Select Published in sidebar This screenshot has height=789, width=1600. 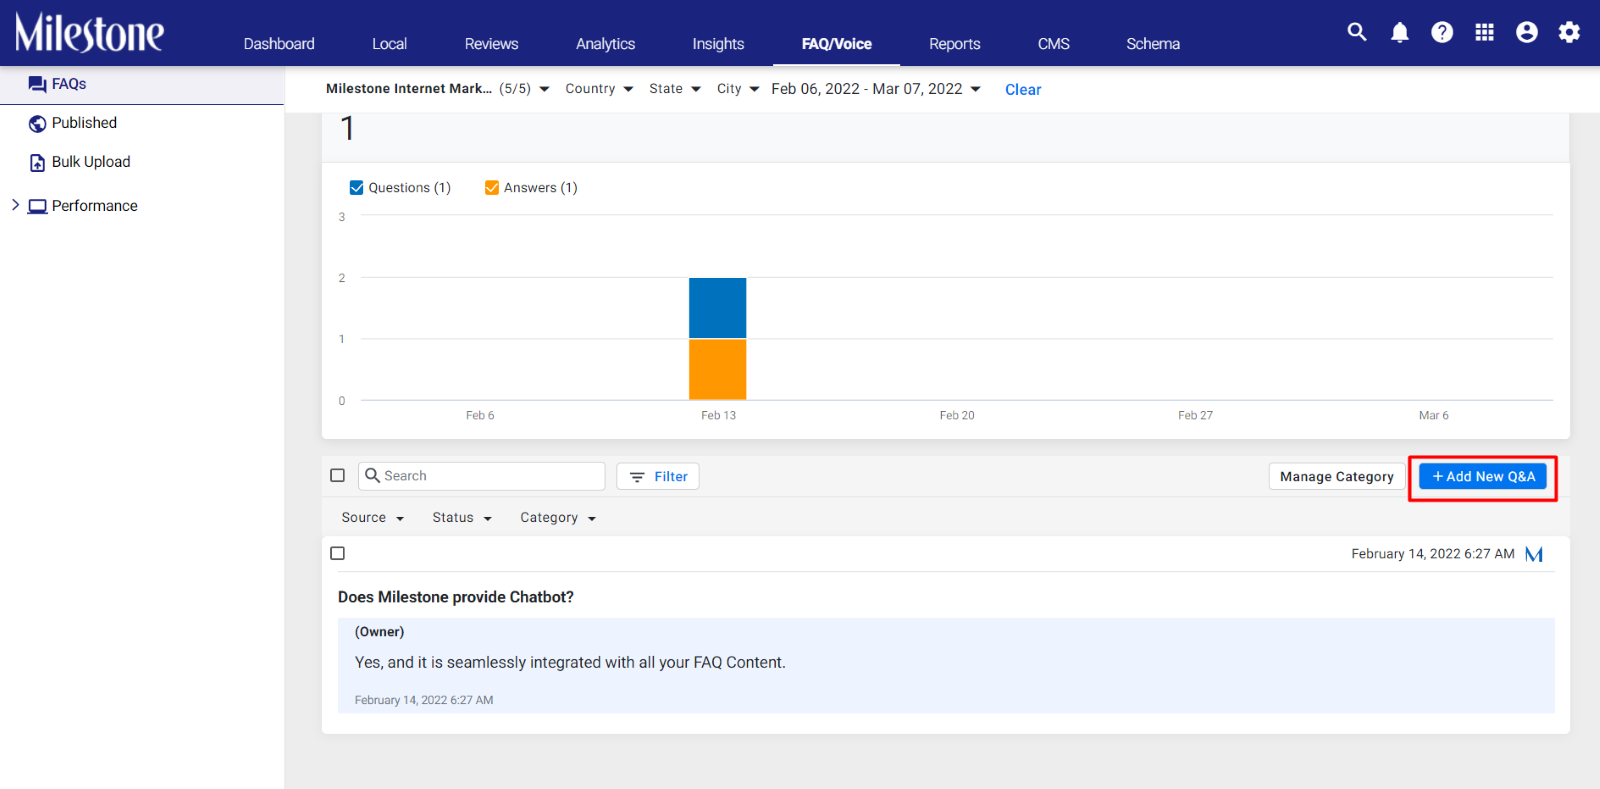coord(84,123)
